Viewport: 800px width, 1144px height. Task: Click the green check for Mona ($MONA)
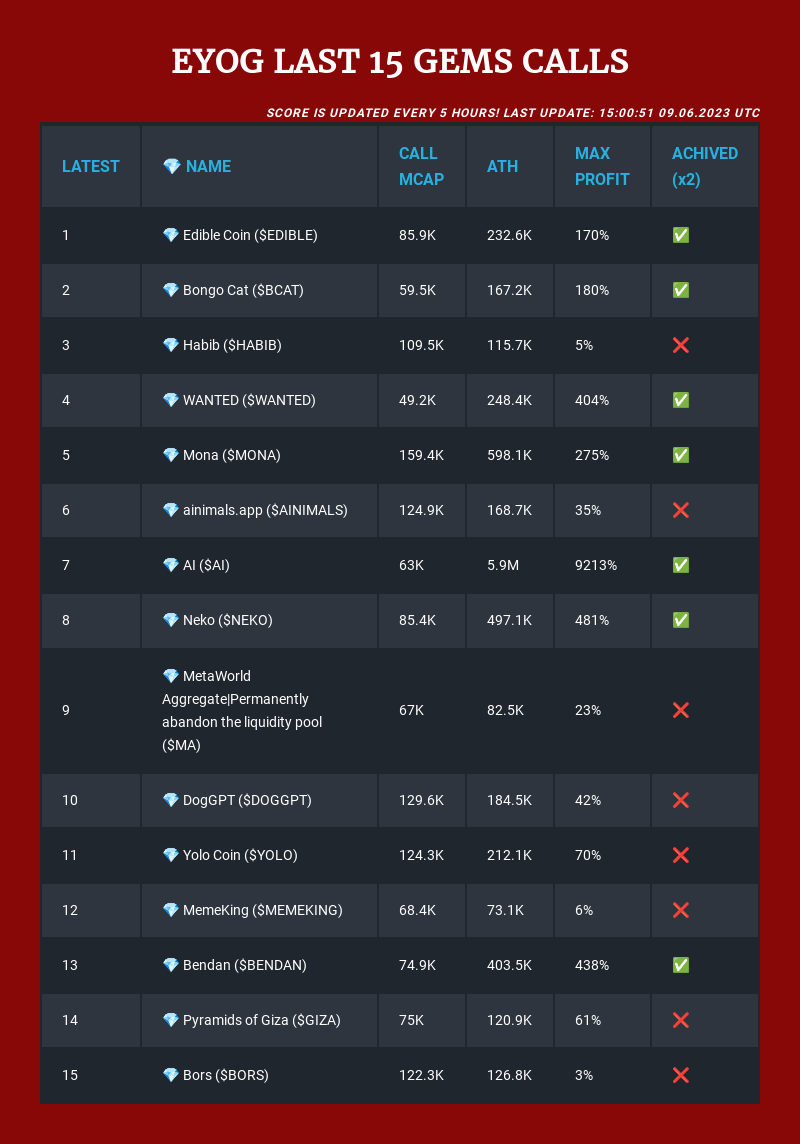[680, 455]
